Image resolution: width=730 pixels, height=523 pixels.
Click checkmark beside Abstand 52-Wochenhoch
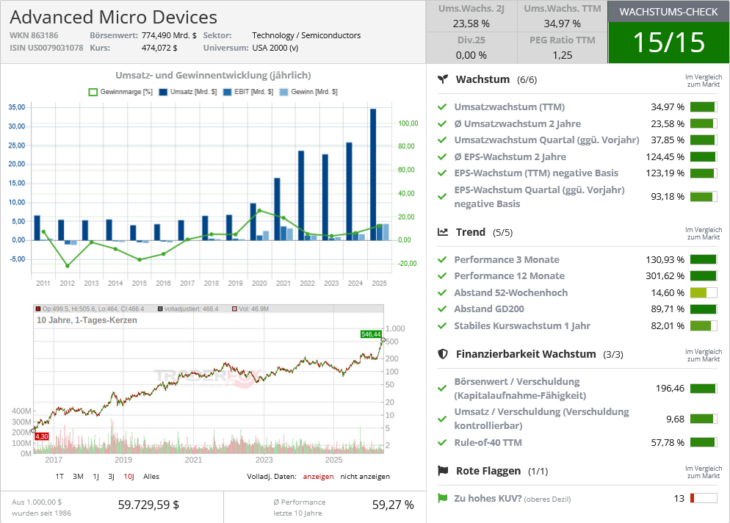pyautogui.click(x=442, y=293)
